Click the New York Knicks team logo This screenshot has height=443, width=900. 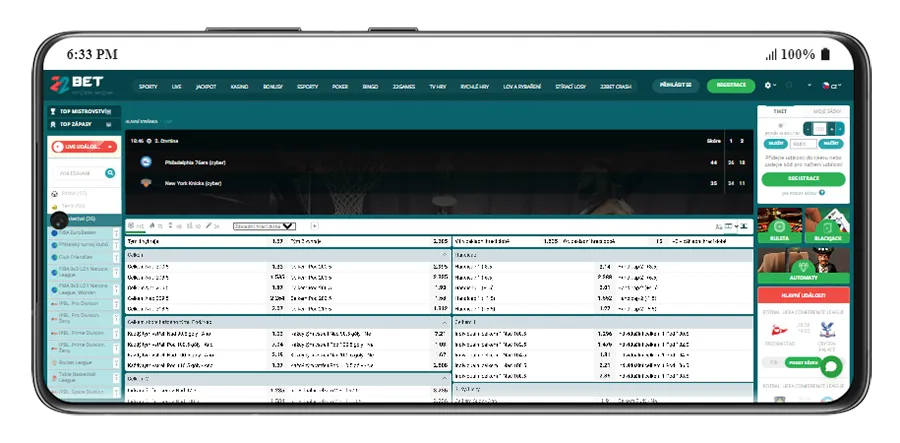(x=144, y=183)
